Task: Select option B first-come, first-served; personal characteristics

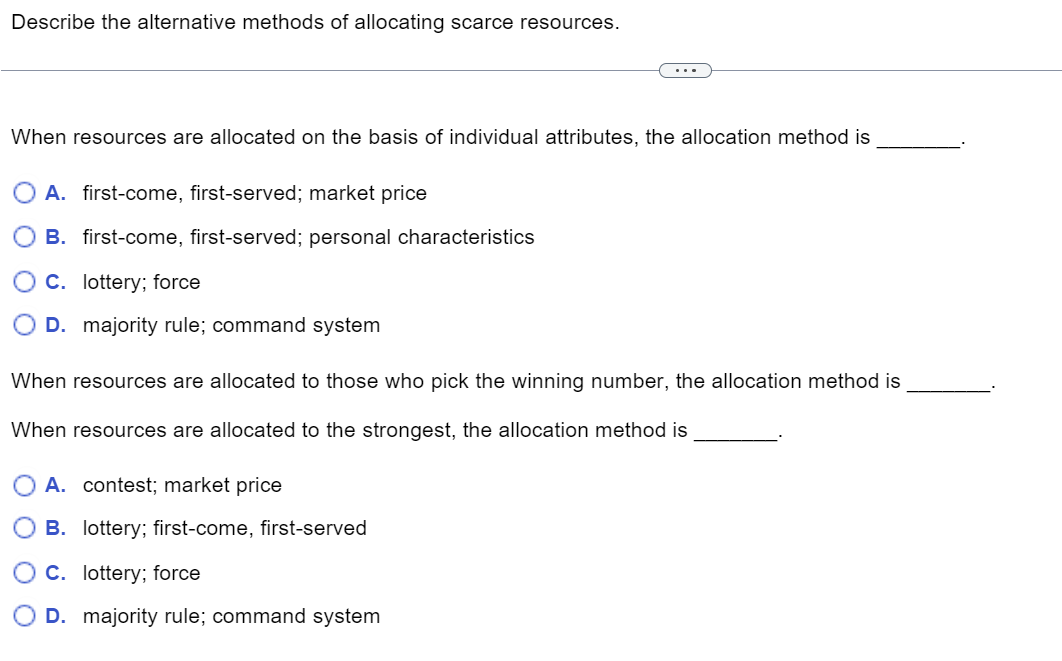Action: coord(23,237)
